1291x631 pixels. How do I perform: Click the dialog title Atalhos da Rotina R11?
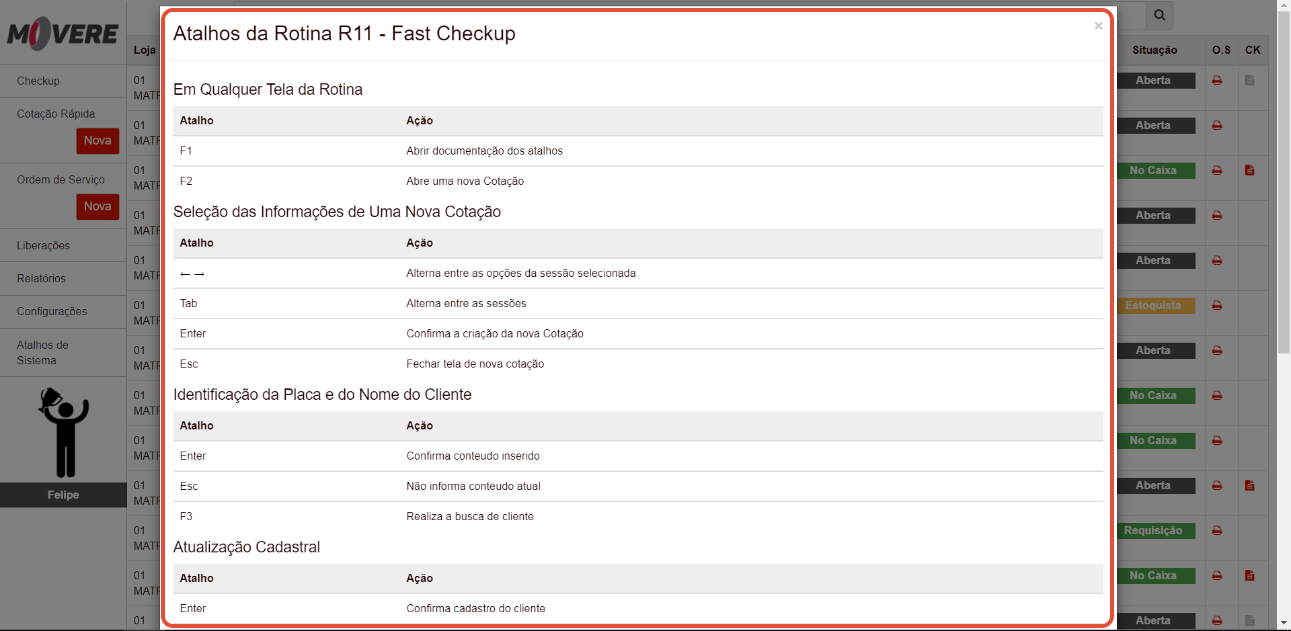344,33
